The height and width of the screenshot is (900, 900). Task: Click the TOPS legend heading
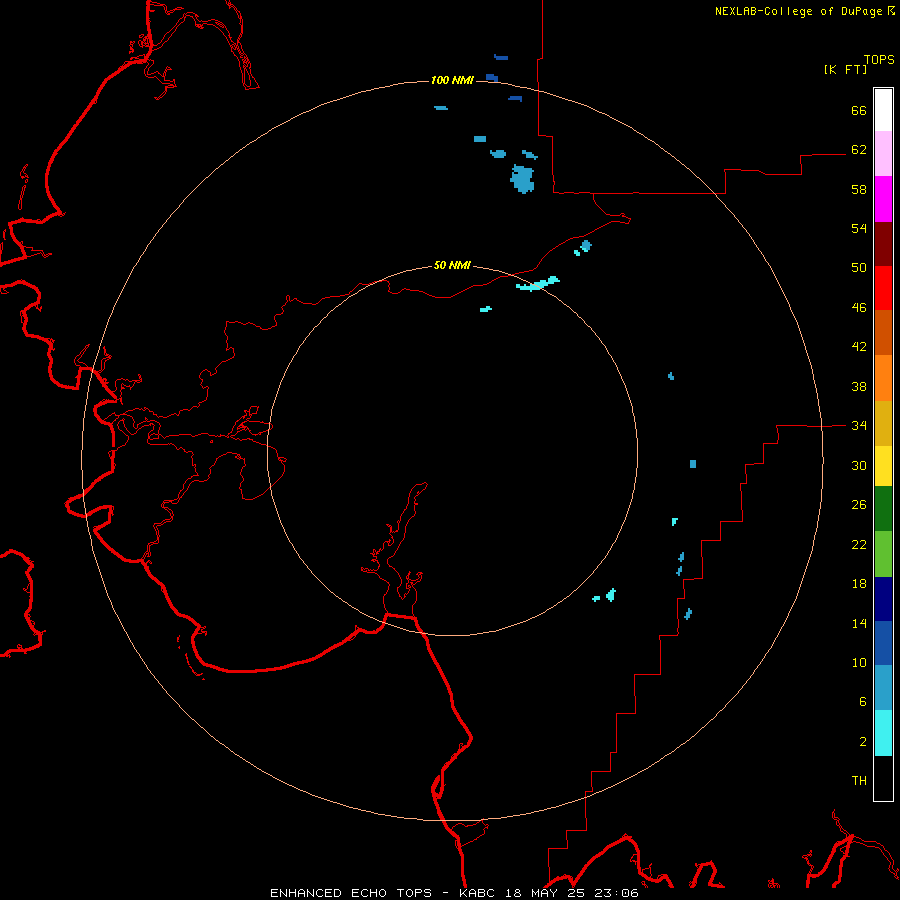pos(879,59)
